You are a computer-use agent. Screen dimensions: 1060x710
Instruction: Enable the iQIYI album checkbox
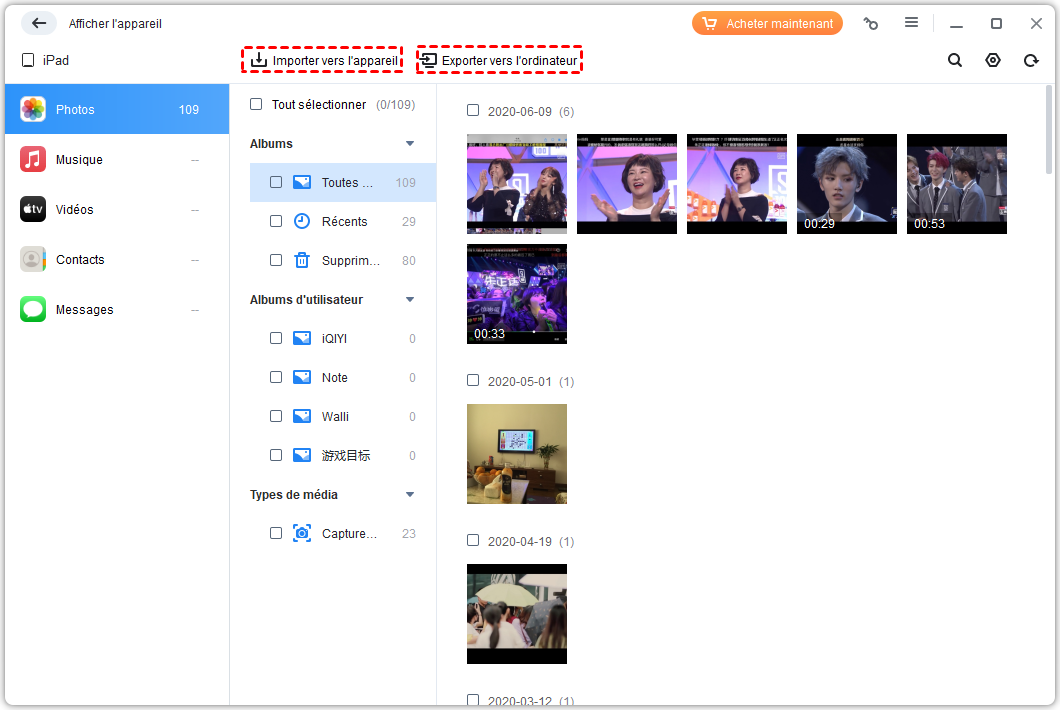point(276,339)
